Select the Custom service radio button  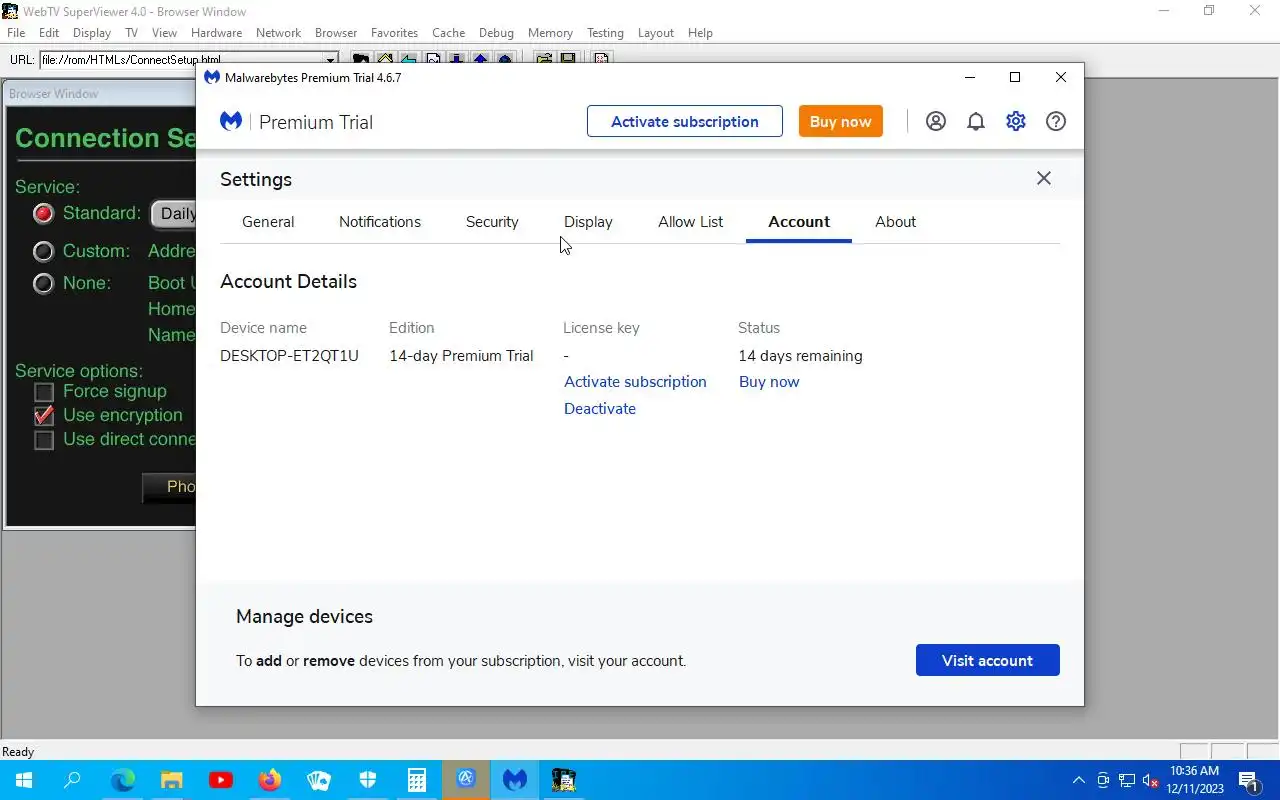43,251
